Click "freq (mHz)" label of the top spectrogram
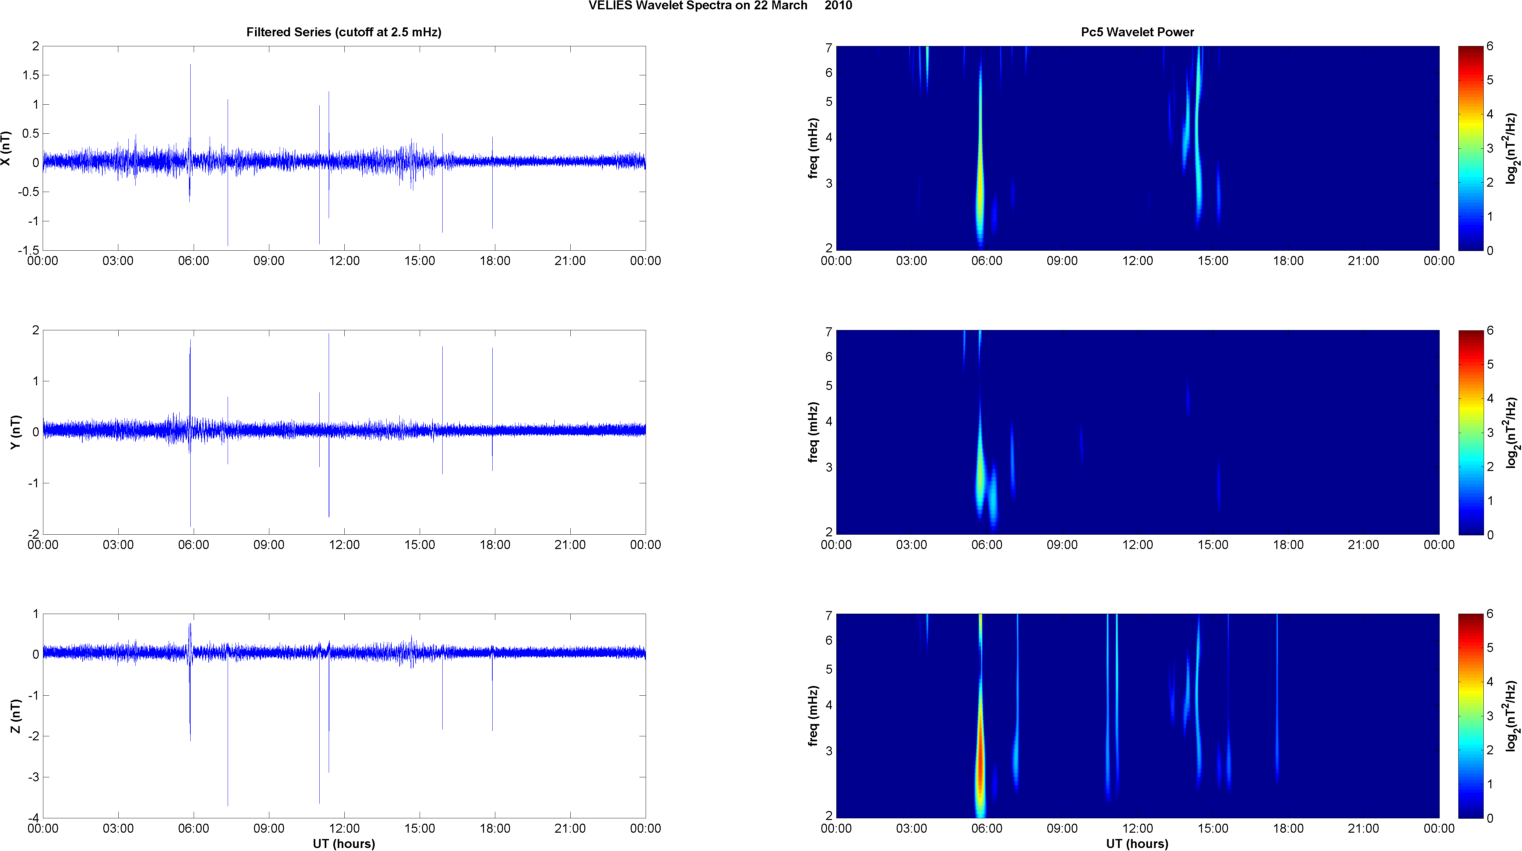Image resolution: width=1522 pixels, height=851 pixels. [814, 148]
